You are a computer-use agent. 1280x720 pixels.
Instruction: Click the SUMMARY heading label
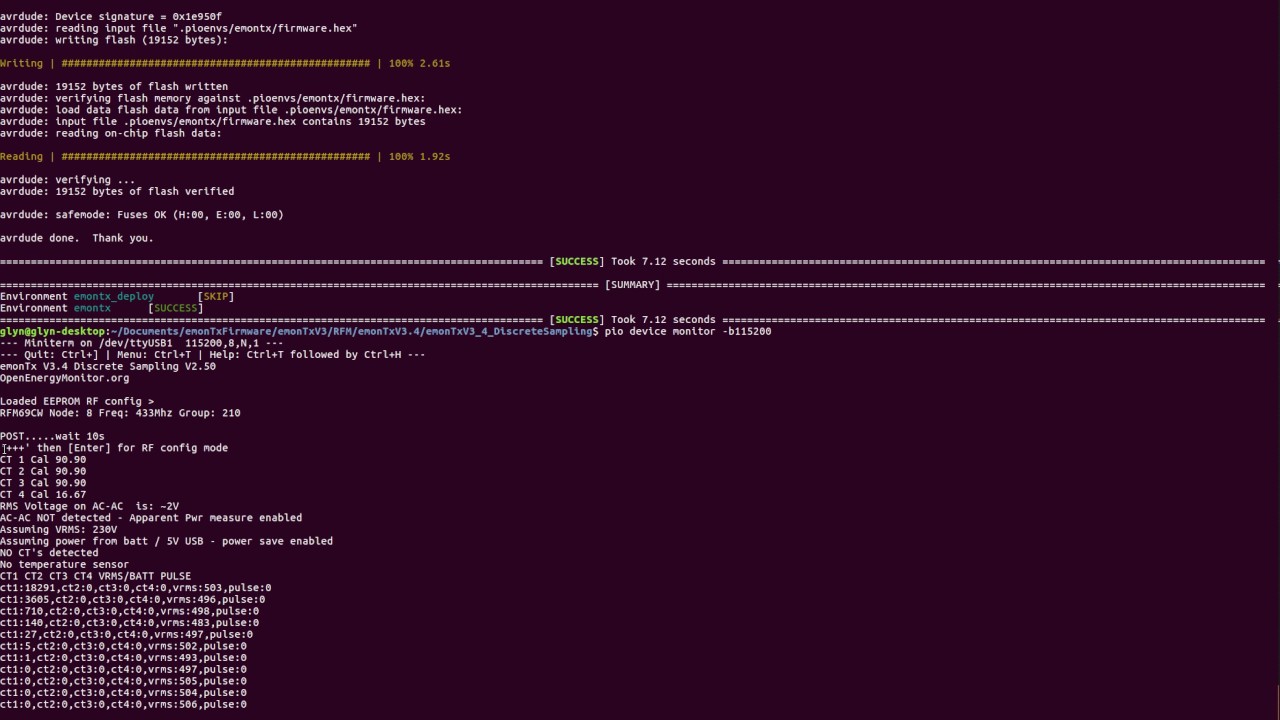pos(632,285)
